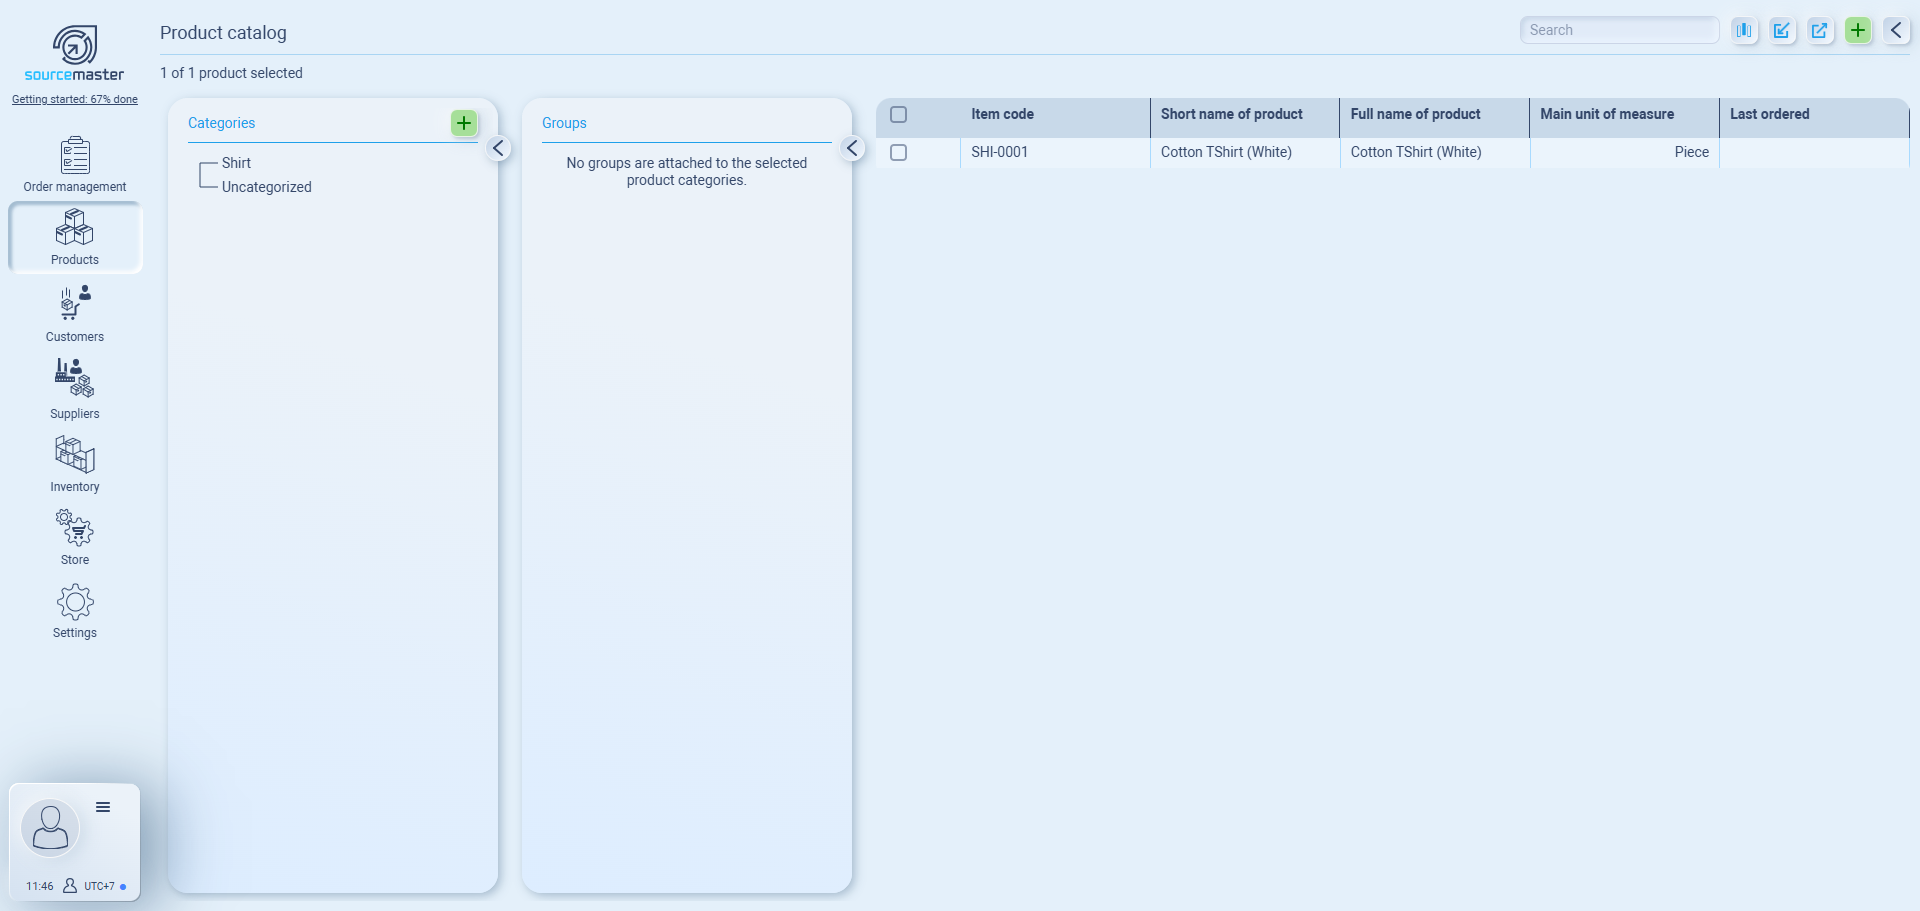Viewport: 1920px width, 911px height.
Task: Open the Order management module
Action: point(75,165)
